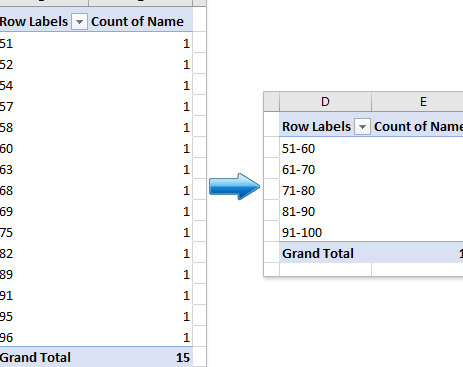The image size is (463, 367).
Task: Select row label 95 in left table
Action: (6, 317)
